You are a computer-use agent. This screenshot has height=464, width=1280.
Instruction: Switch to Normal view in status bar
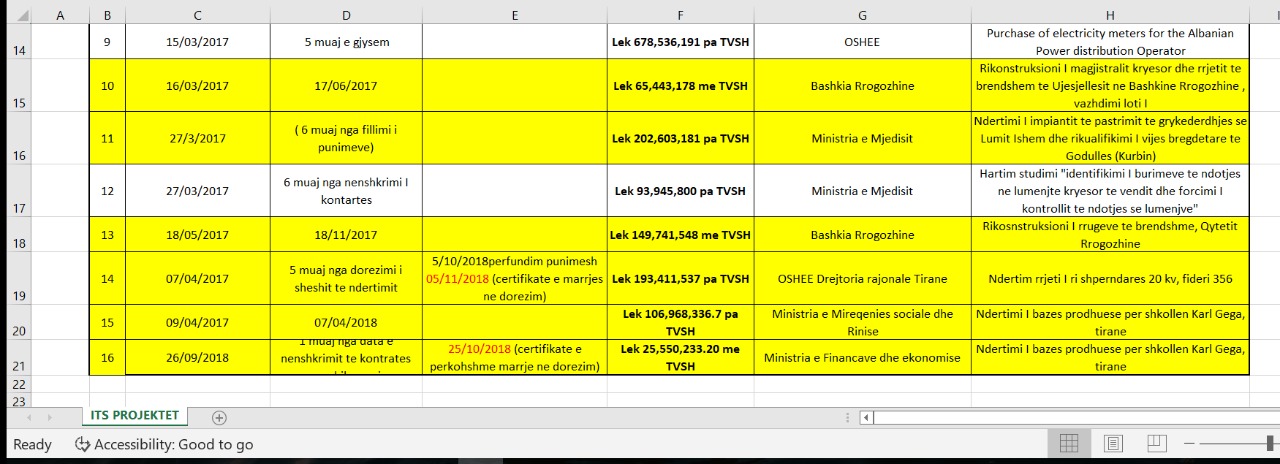(1068, 443)
